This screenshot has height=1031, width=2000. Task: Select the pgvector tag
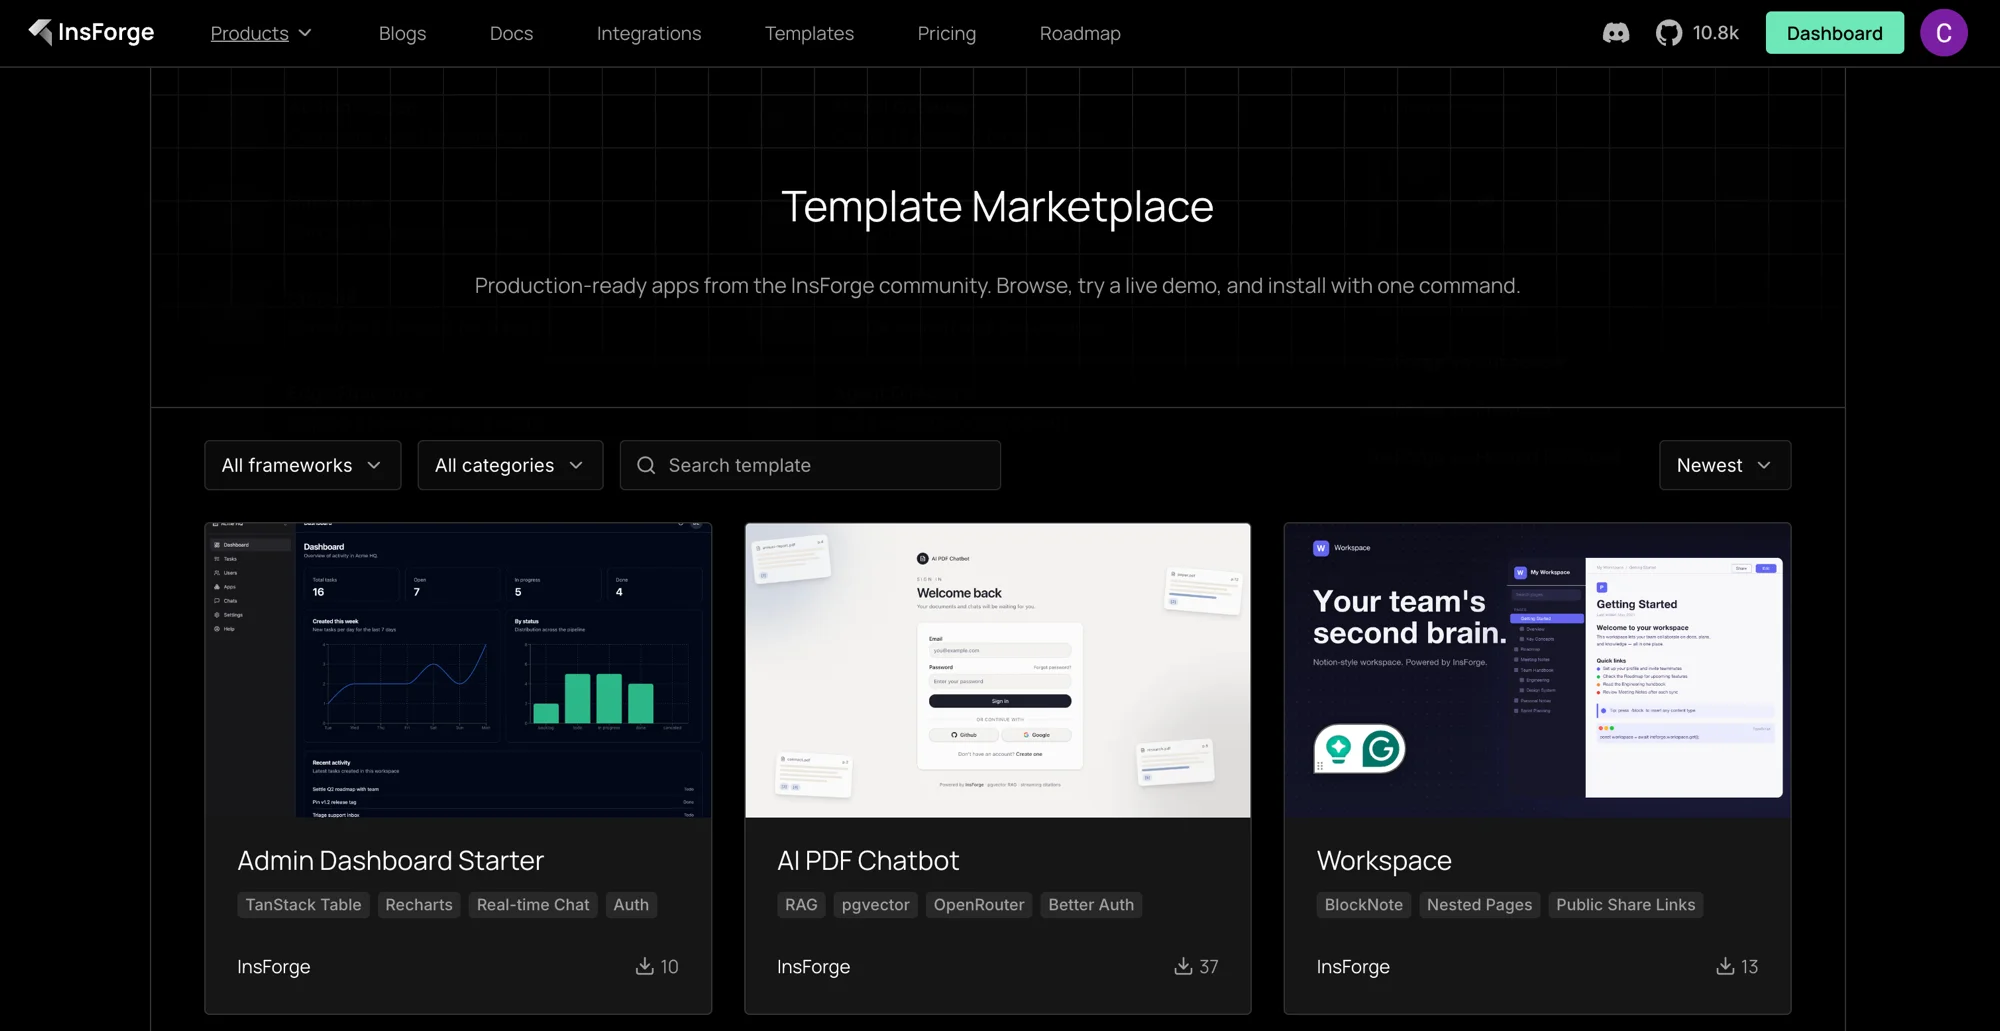pos(875,905)
